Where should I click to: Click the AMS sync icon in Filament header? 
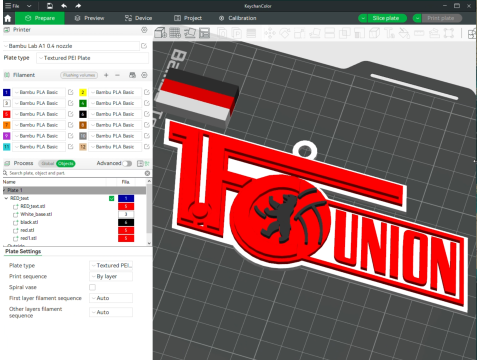pos(132,75)
